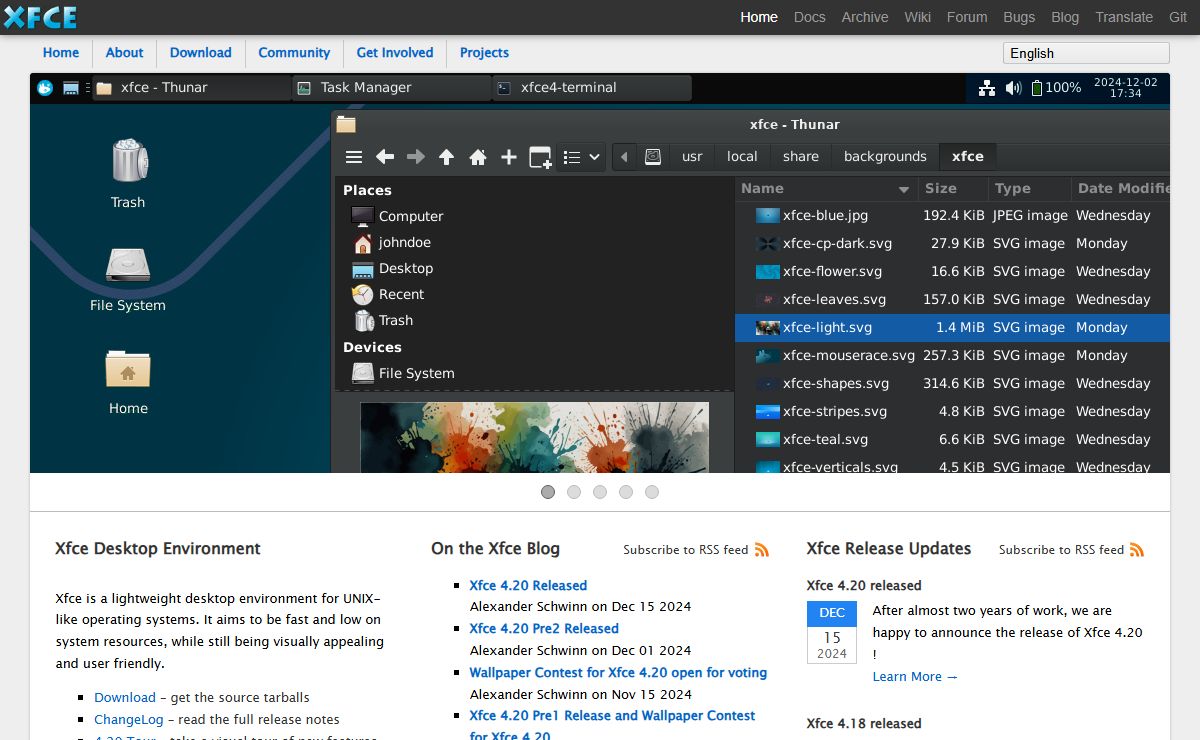Open the File System desktop icon

(128, 278)
